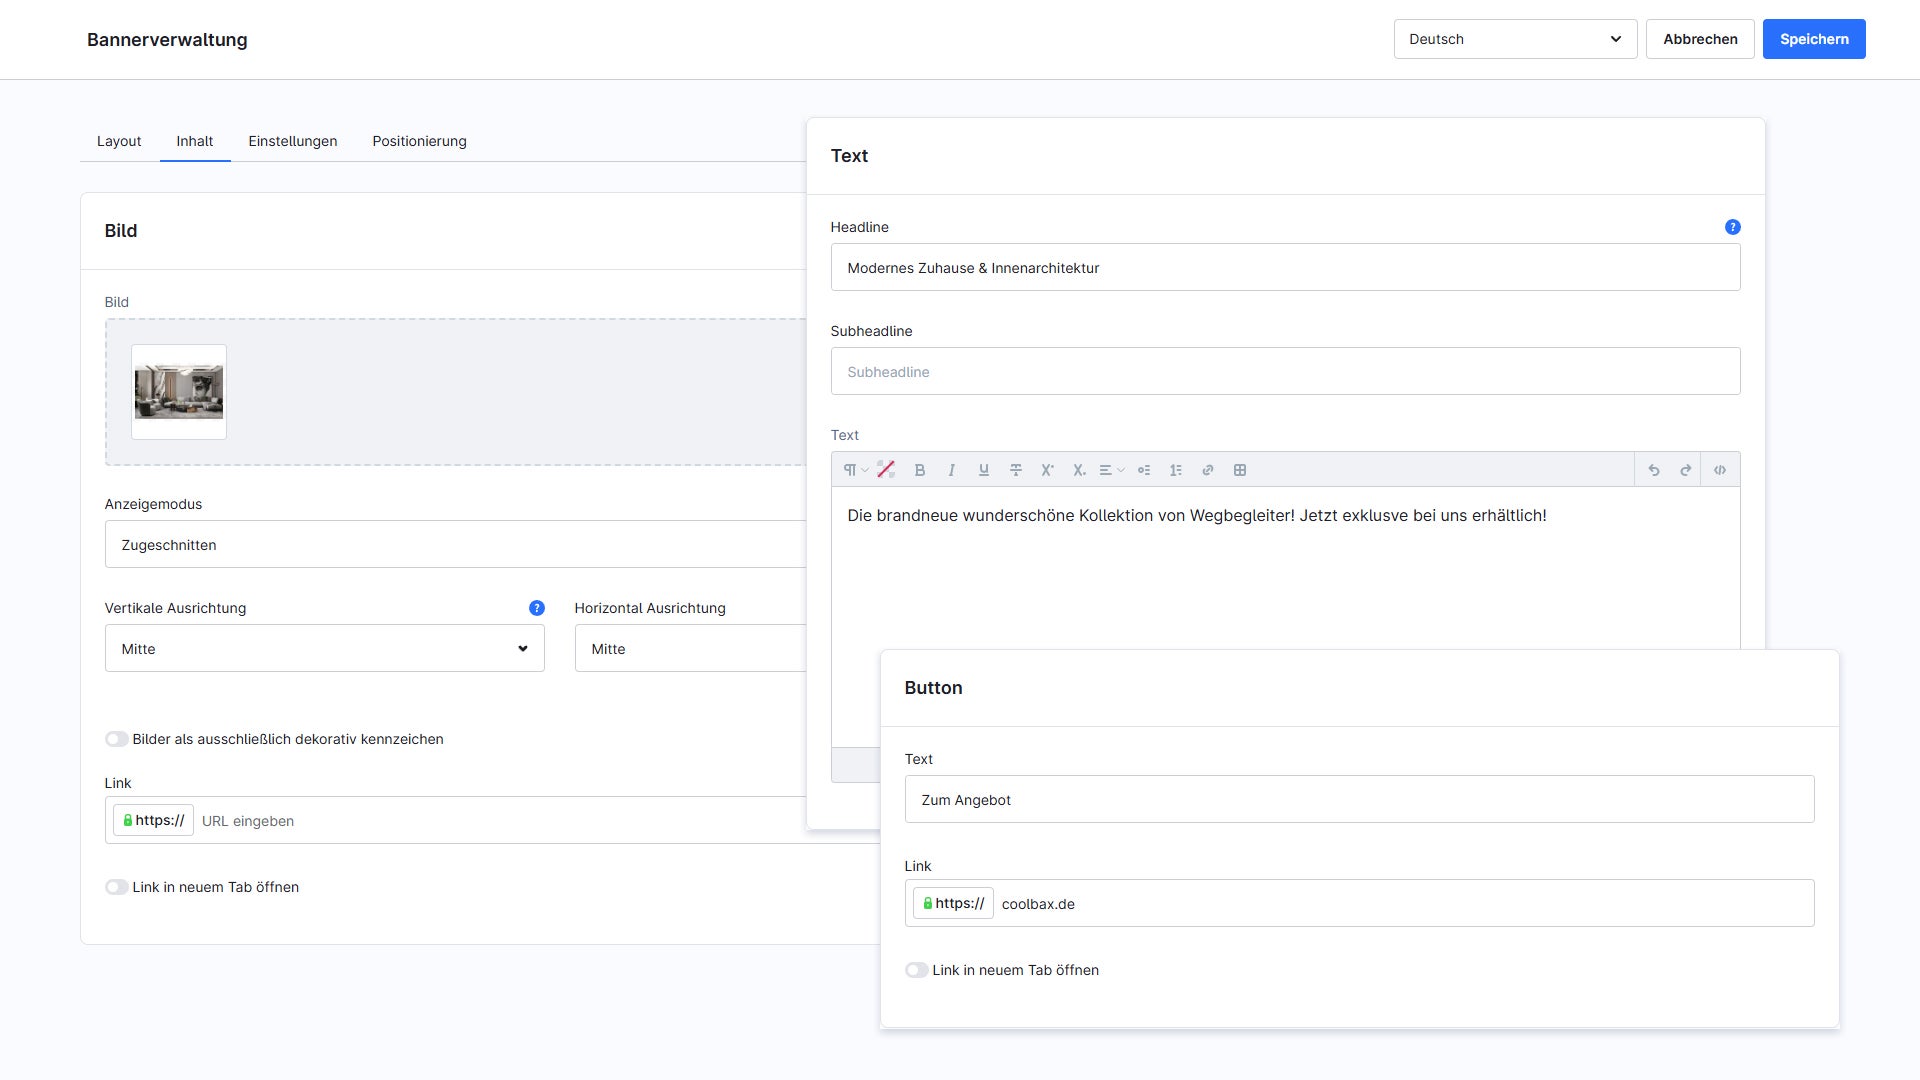This screenshot has height=1080, width=1920.
Task: Switch editor to code view
Action: pos(1719,470)
